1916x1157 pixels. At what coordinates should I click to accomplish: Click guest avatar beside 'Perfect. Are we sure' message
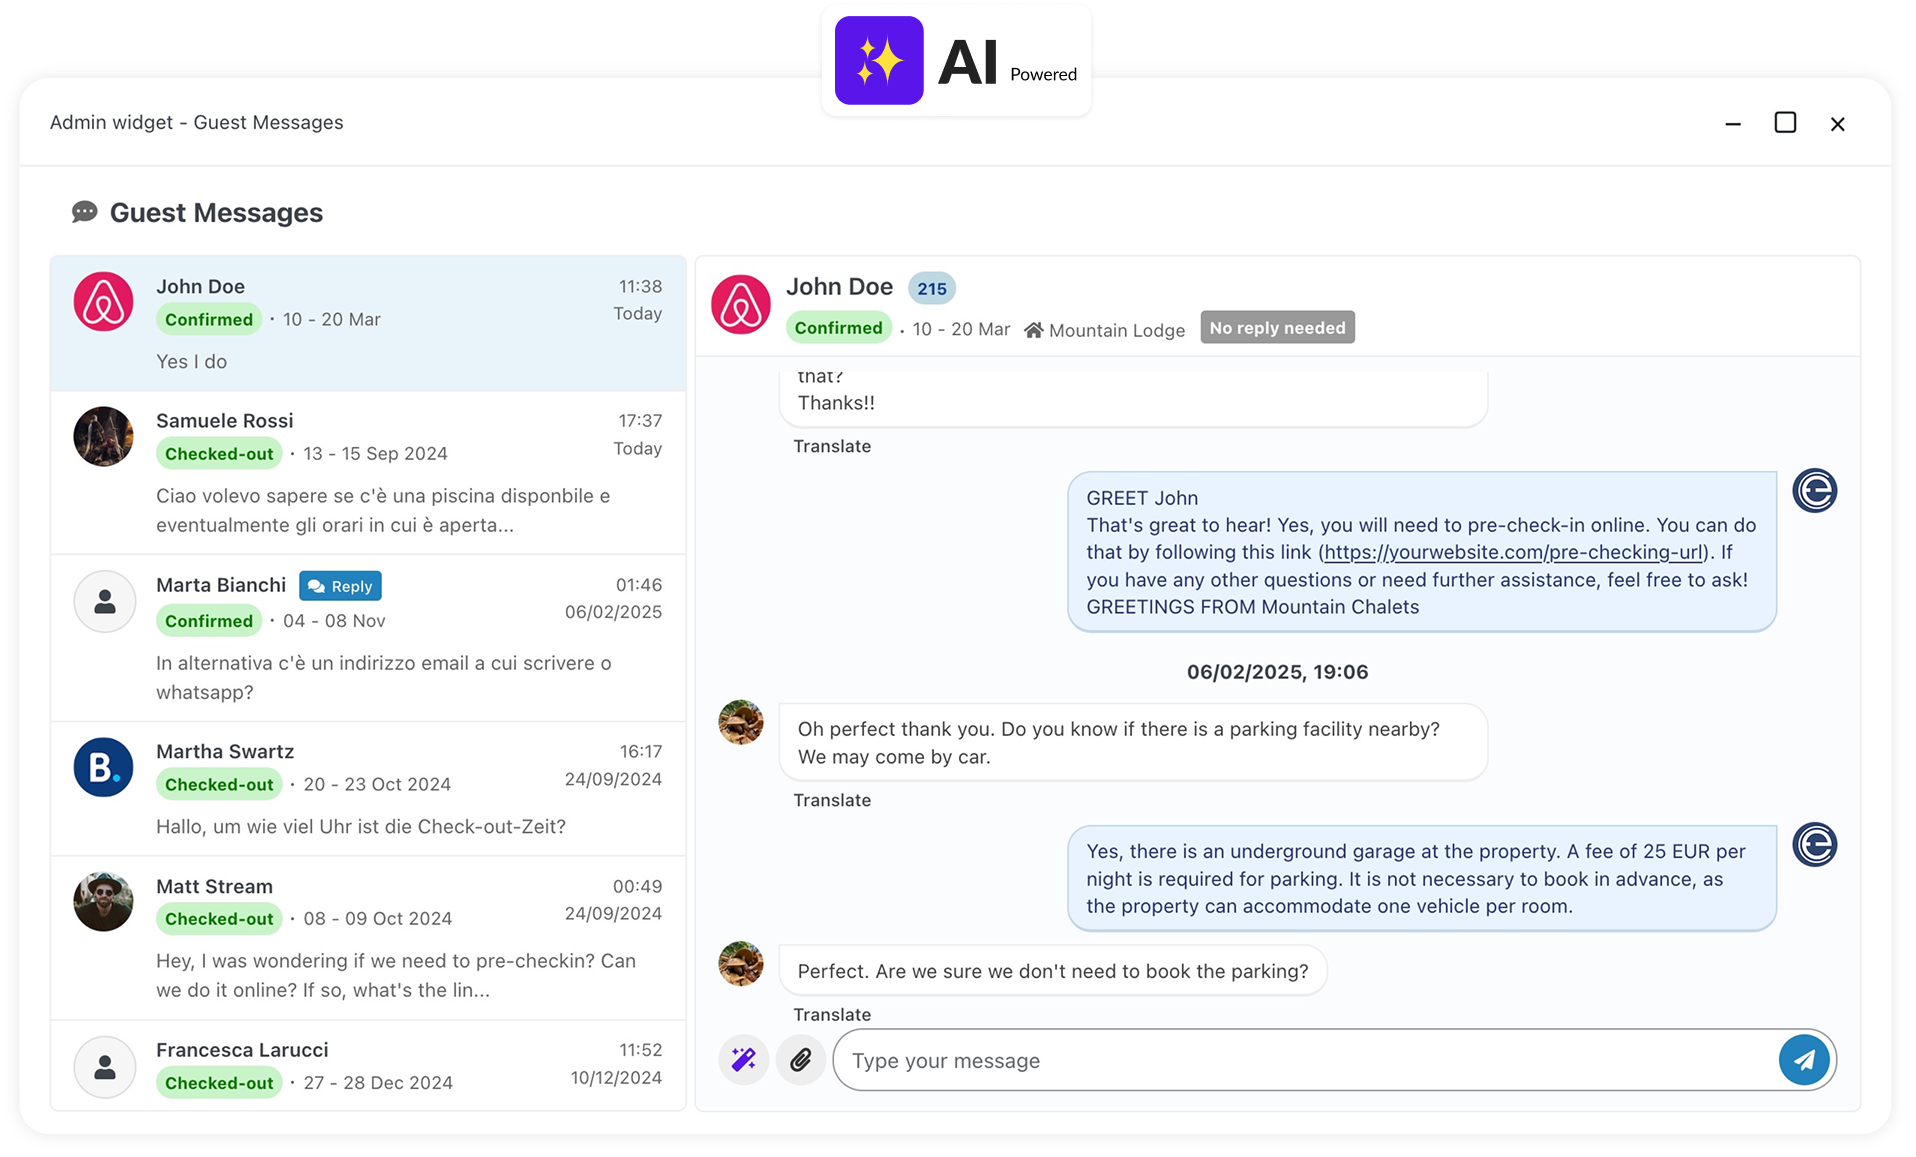[741, 964]
